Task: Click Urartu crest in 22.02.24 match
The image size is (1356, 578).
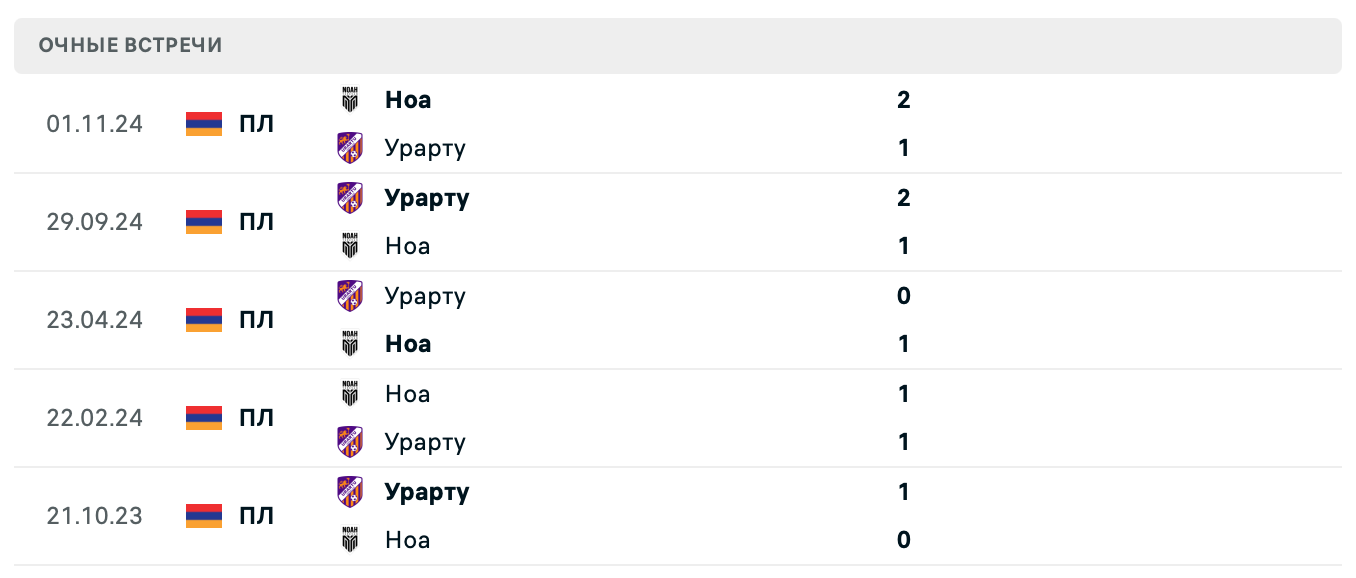Action: point(349,442)
